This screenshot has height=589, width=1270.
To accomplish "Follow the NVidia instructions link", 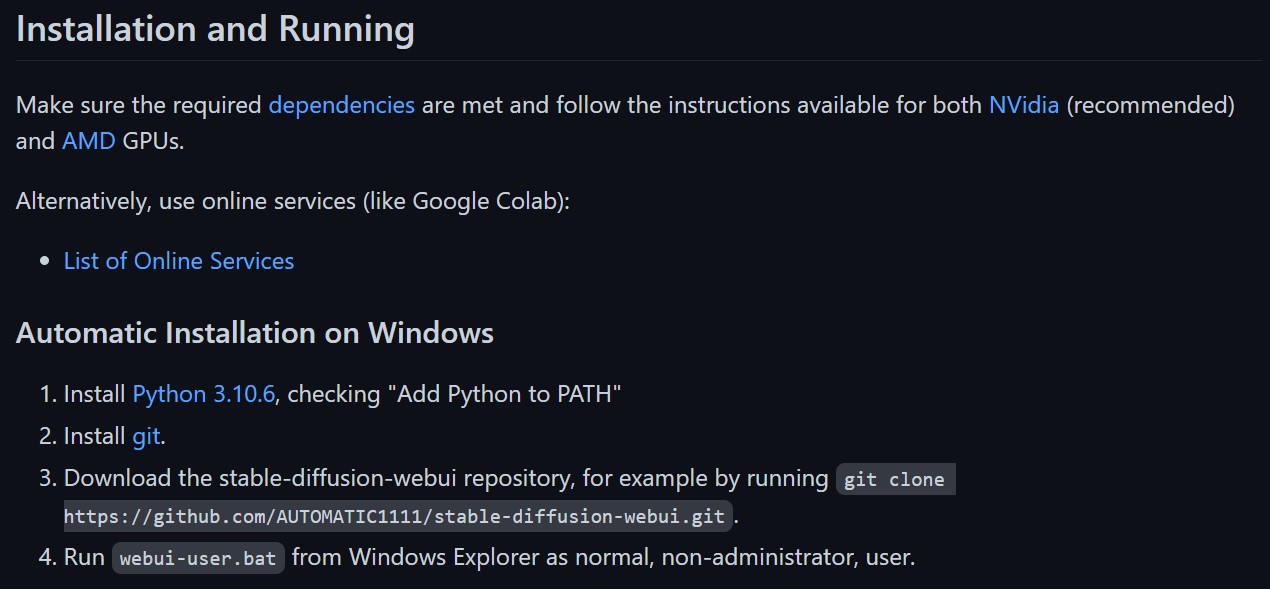I will point(1023,105).
